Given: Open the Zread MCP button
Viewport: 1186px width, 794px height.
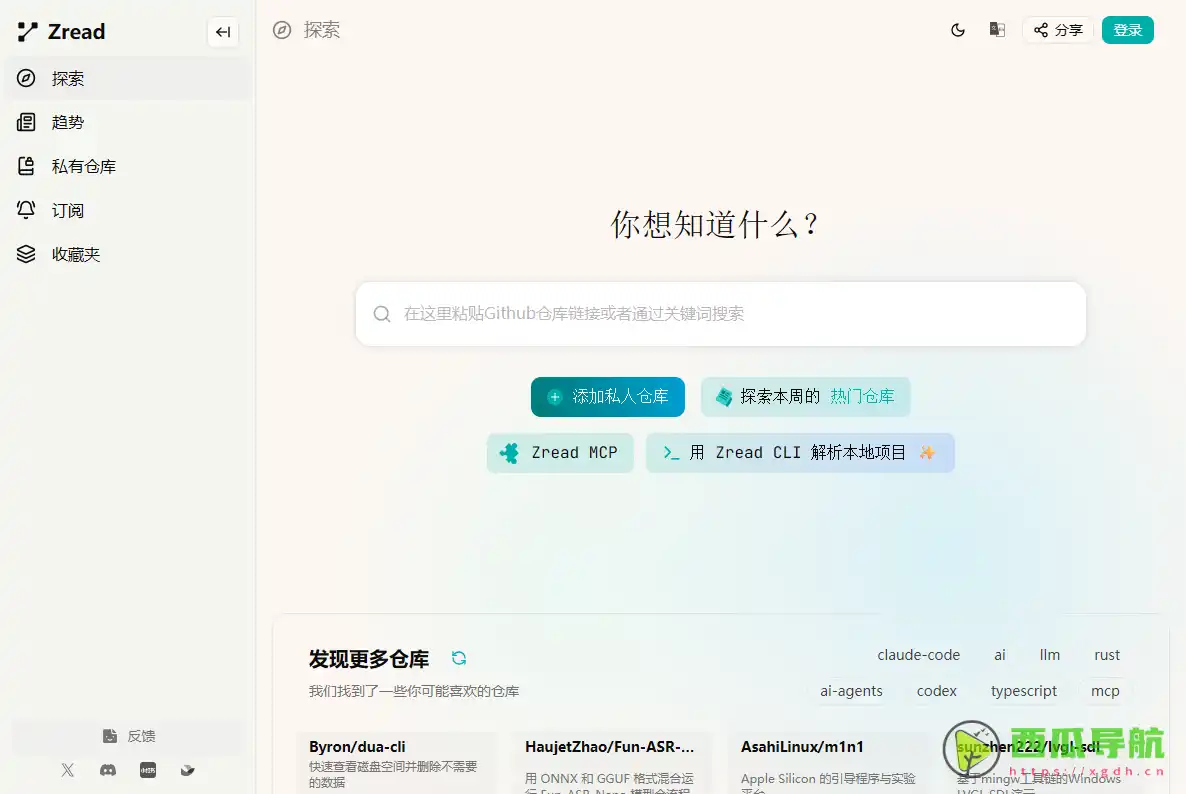Looking at the screenshot, I should (x=560, y=453).
